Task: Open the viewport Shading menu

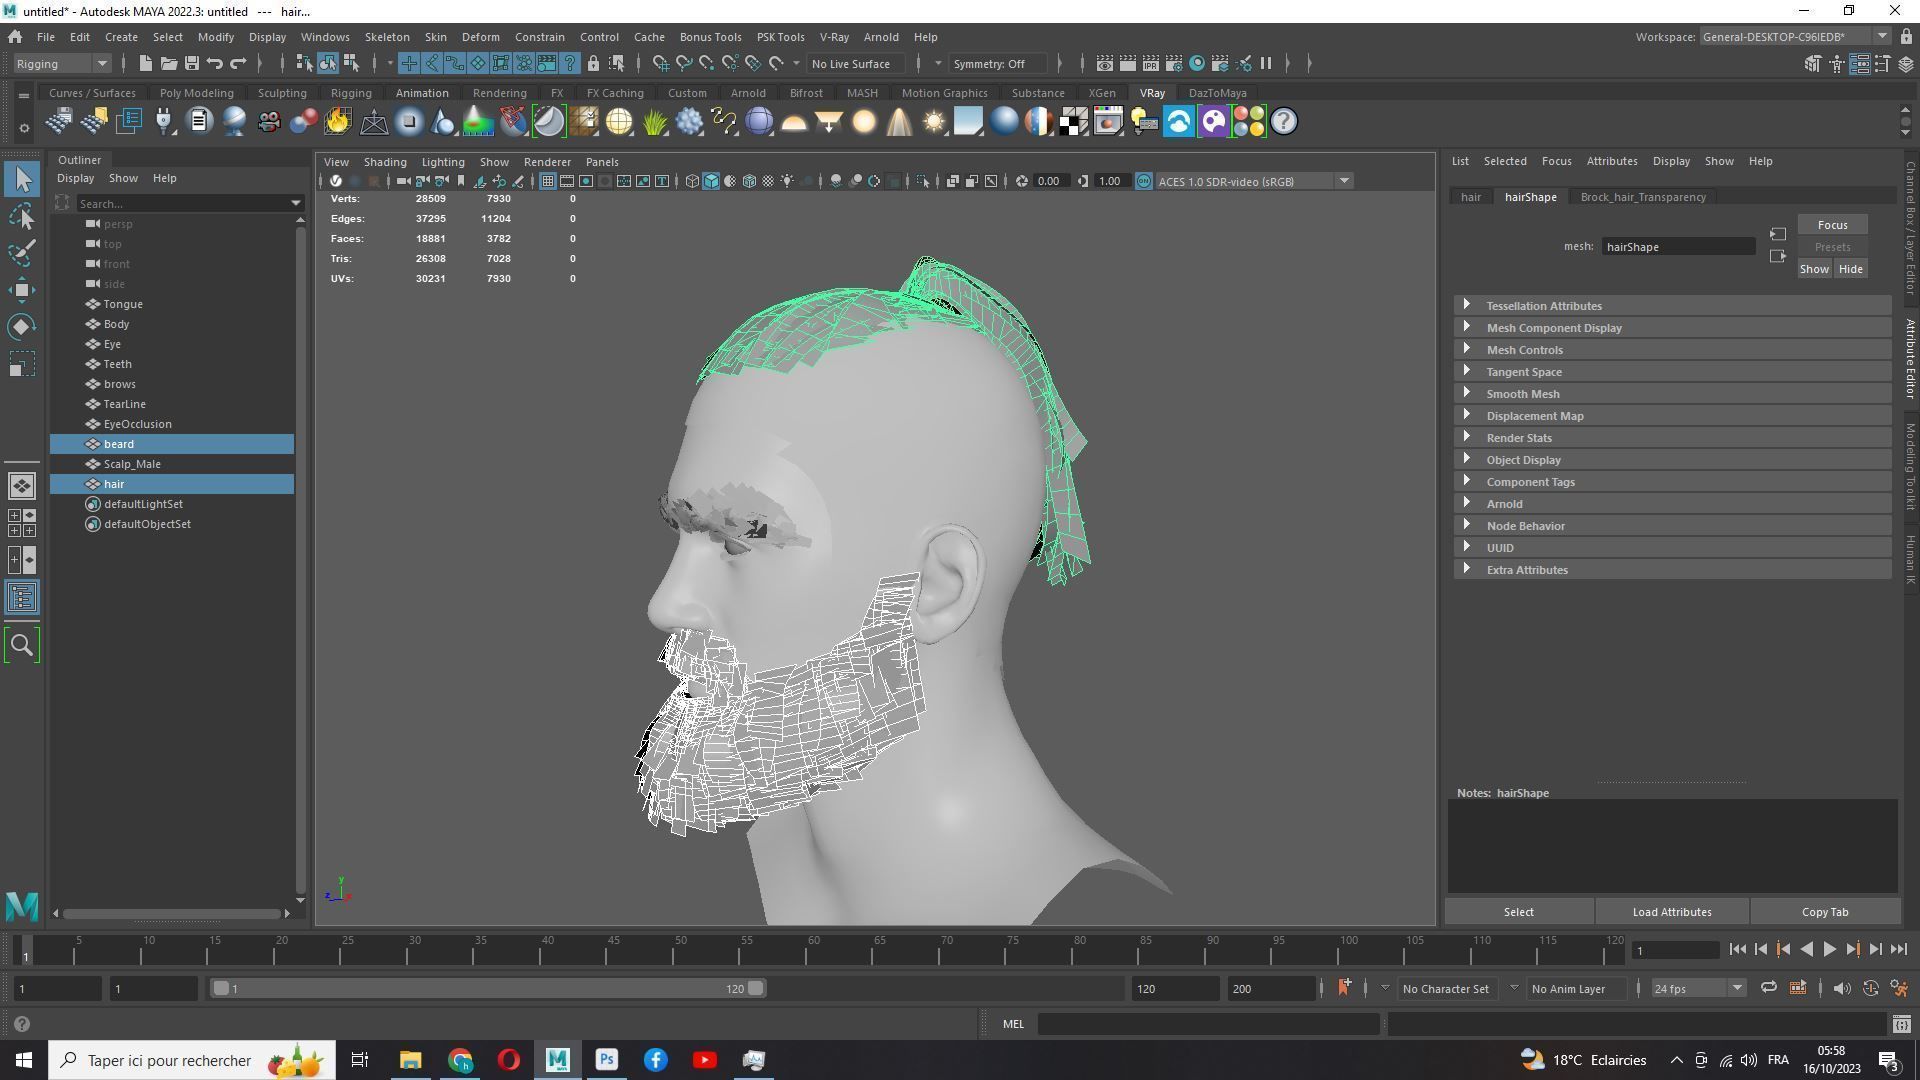Action: (x=384, y=162)
